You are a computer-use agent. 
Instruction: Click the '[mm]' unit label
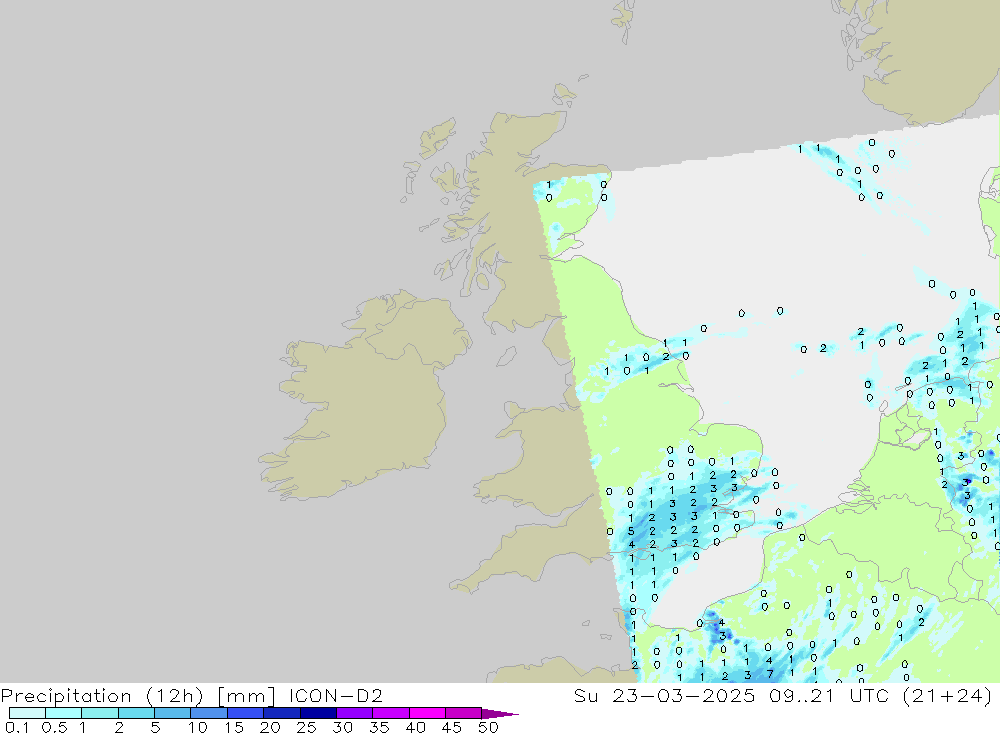246,696
